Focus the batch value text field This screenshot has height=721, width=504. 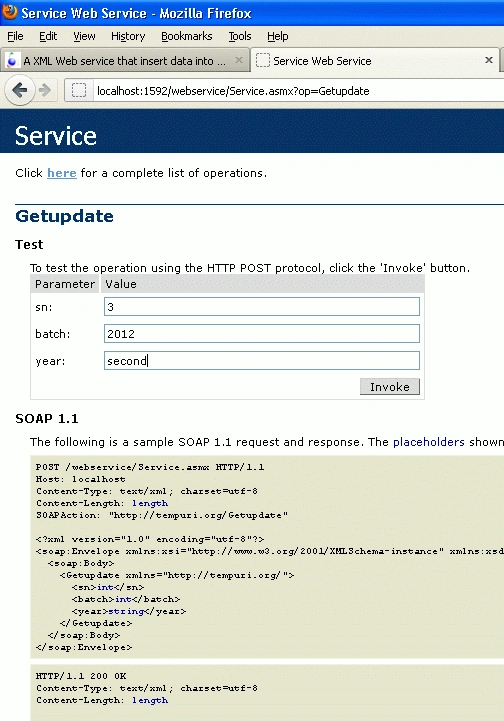(x=262, y=334)
